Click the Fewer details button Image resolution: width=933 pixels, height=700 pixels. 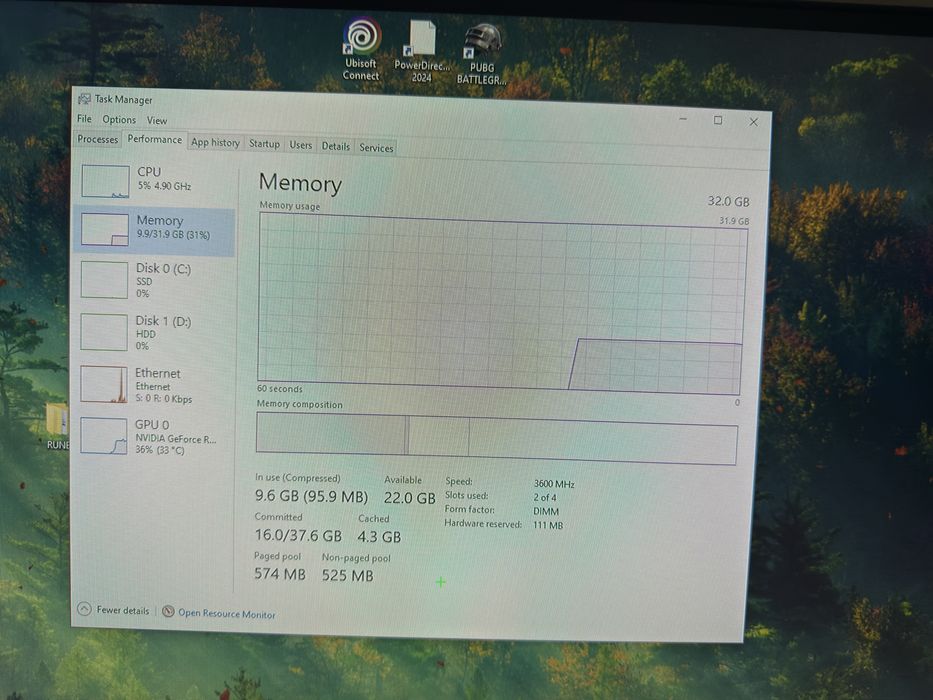114,610
